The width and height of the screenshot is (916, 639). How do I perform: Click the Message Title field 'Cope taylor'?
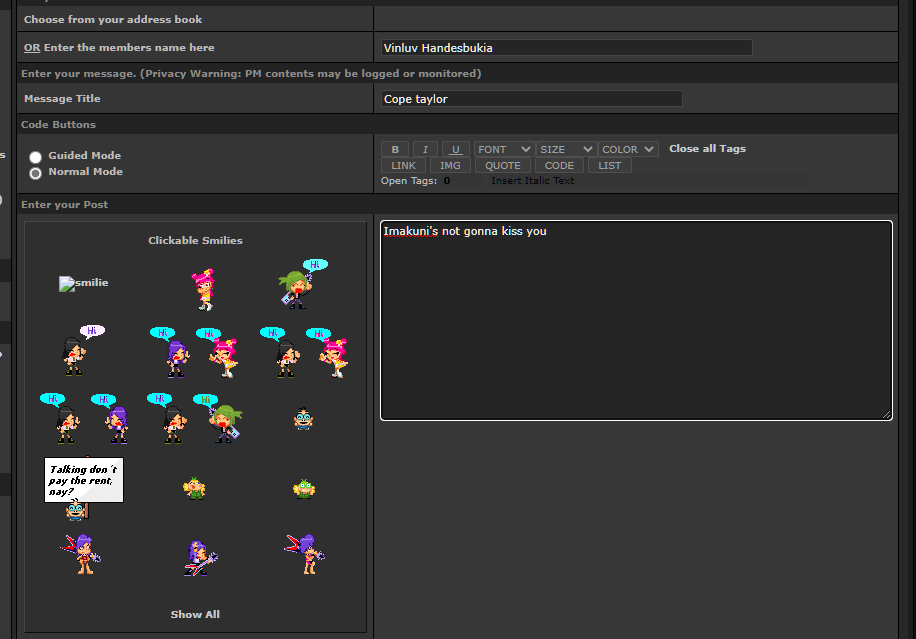tap(532, 99)
